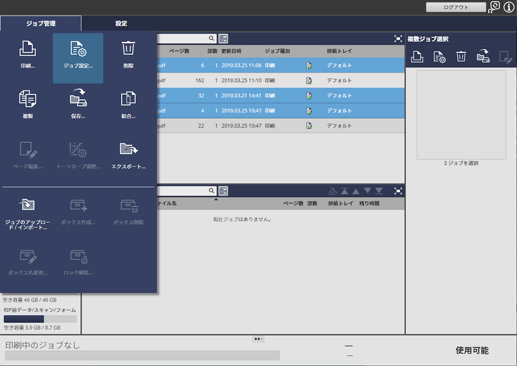Click the 給紙トレイ header in upper list
Image resolution: width=517 pixels, height=366 pixels.
point(339,51)
